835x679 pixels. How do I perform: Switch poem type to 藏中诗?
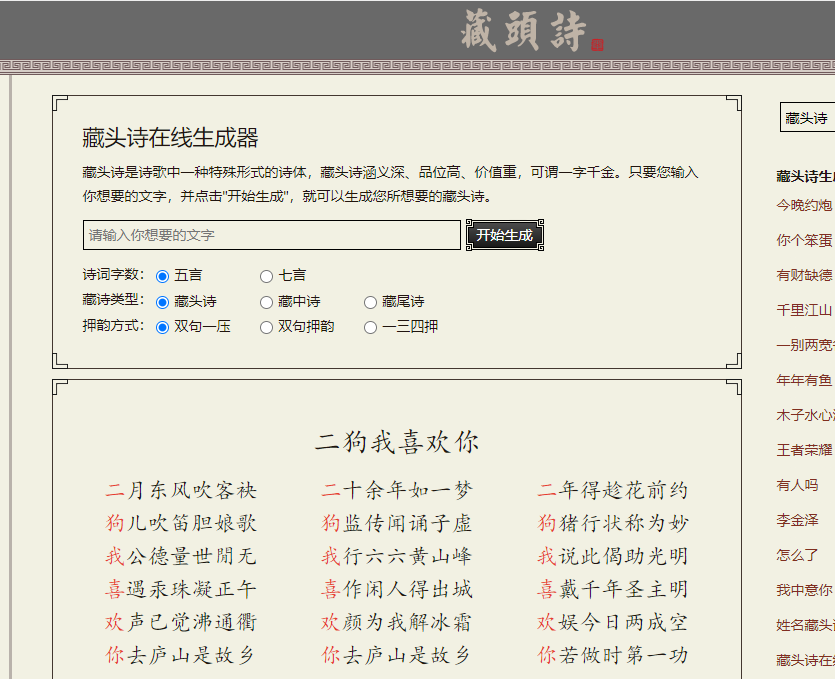pos(266,302)
